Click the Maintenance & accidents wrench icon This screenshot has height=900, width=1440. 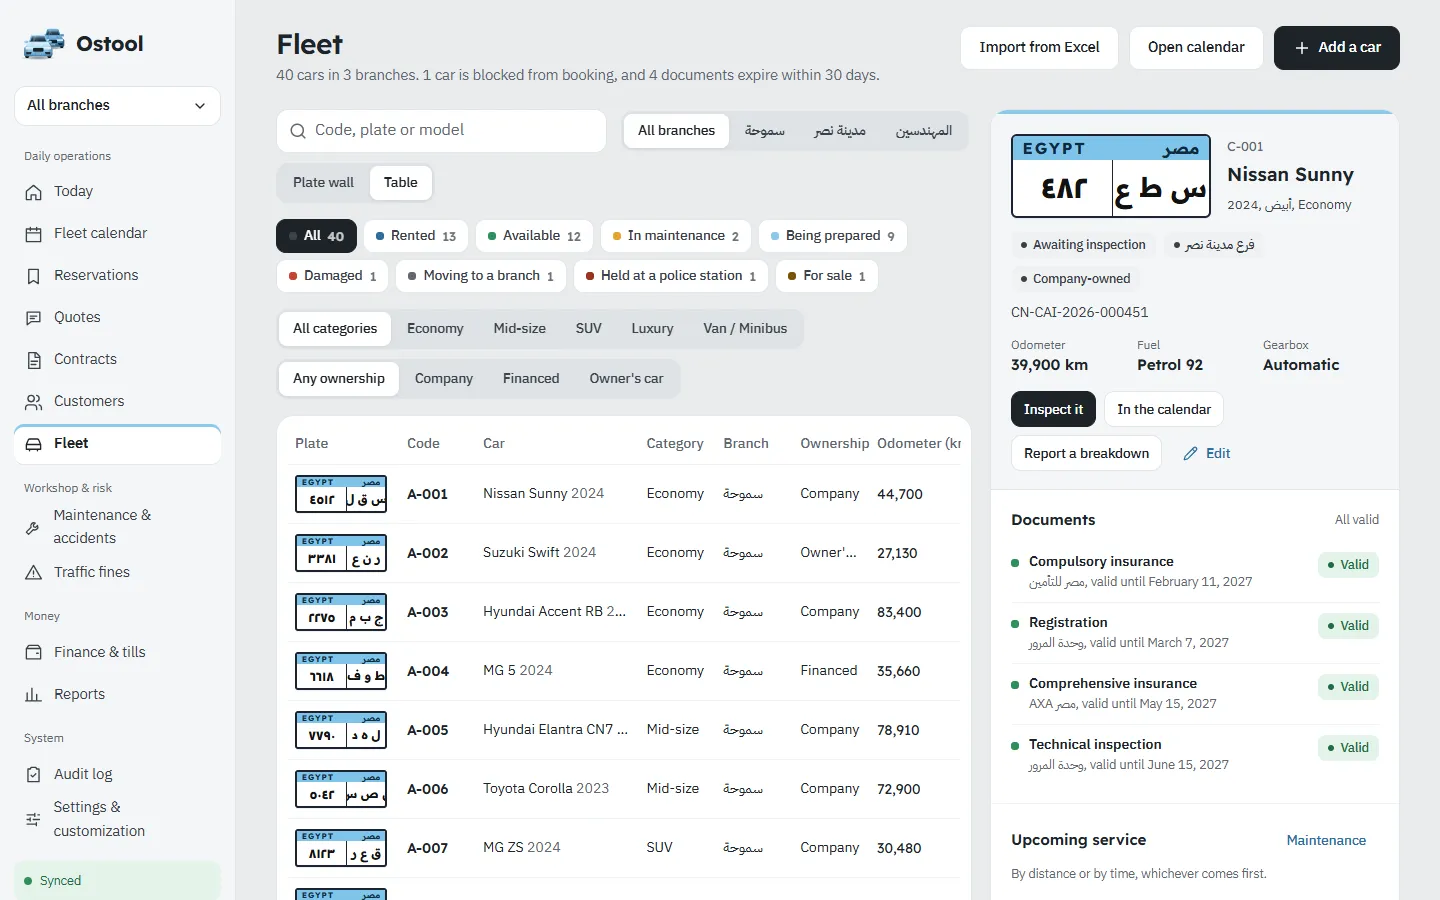33,527
